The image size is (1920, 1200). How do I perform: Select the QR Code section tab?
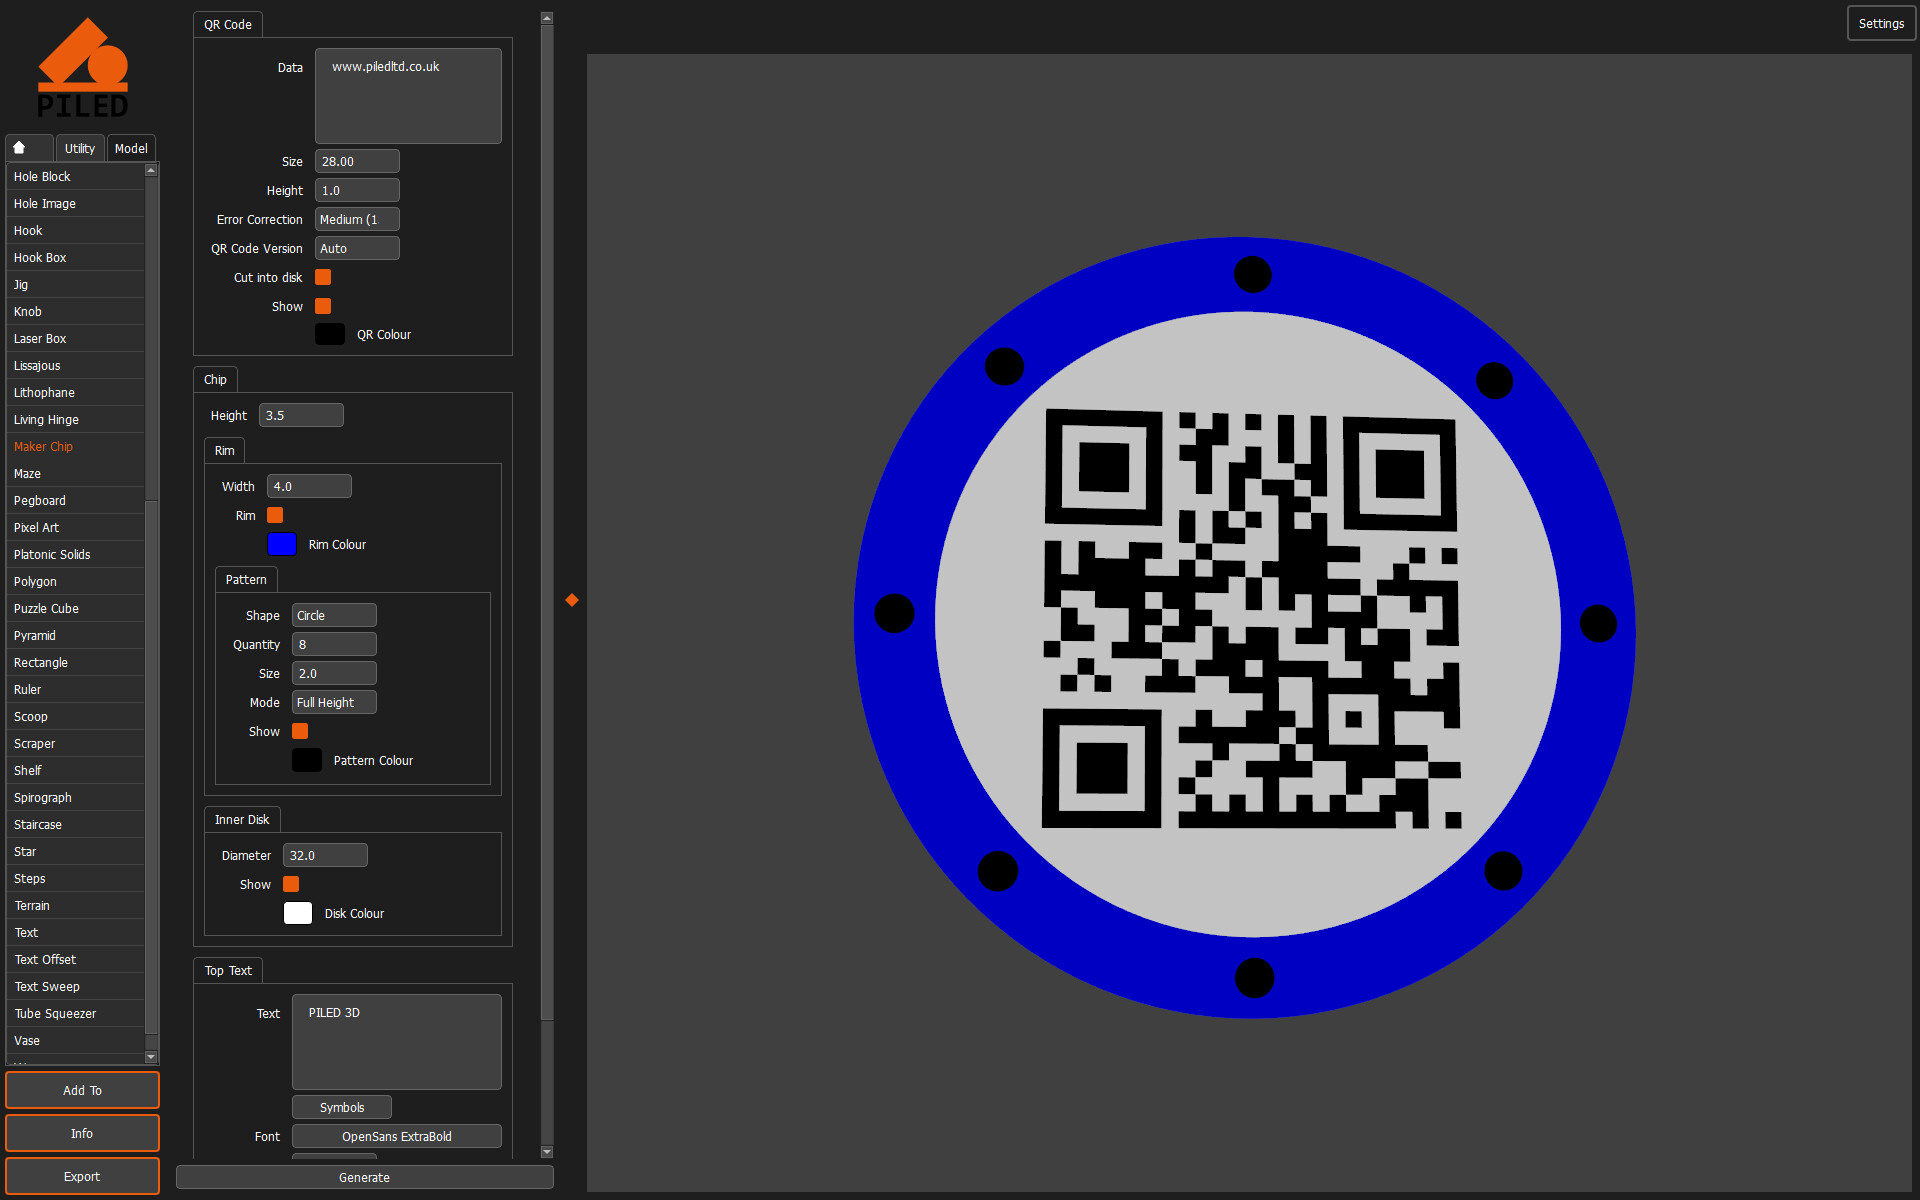228,24
